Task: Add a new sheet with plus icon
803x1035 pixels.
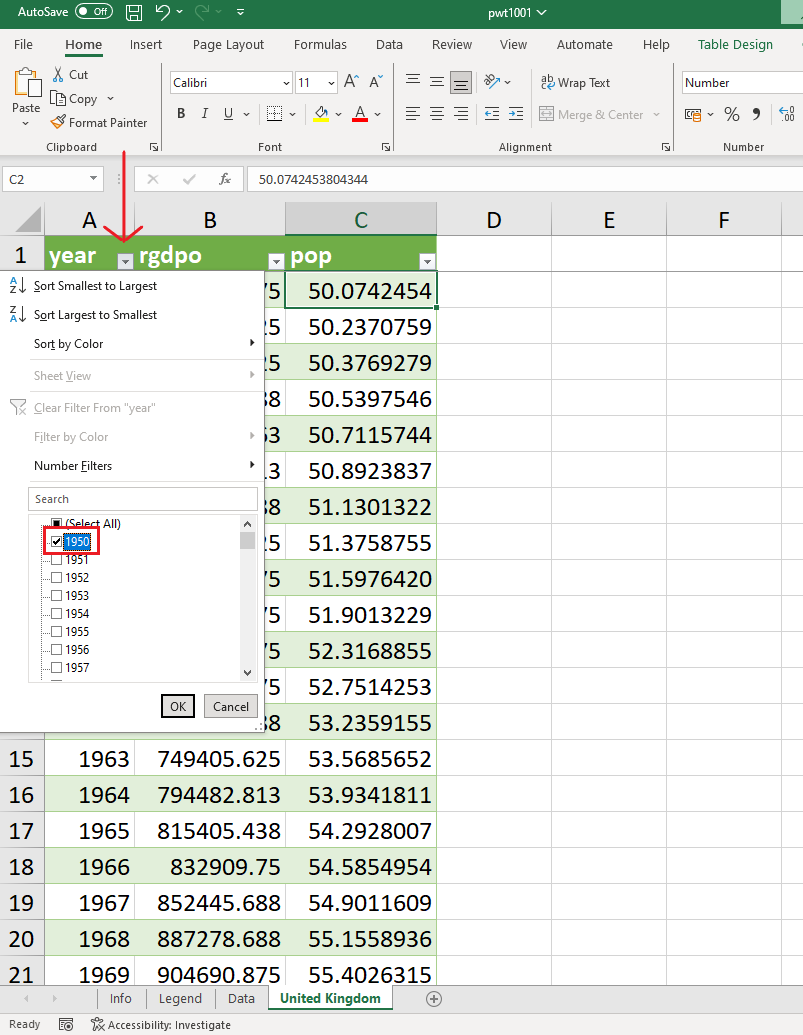Action: [433, 998]
